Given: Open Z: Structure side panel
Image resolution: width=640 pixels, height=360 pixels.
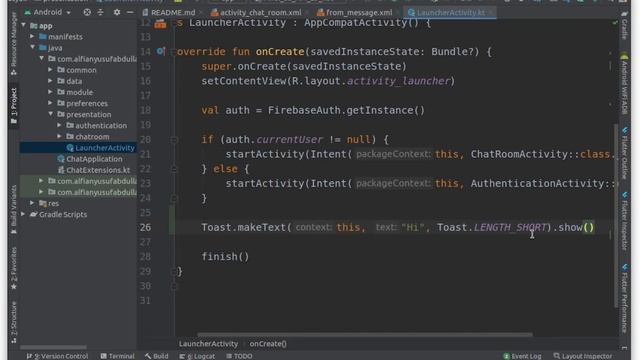Looking at the screenshot, I should pos(13,322).
